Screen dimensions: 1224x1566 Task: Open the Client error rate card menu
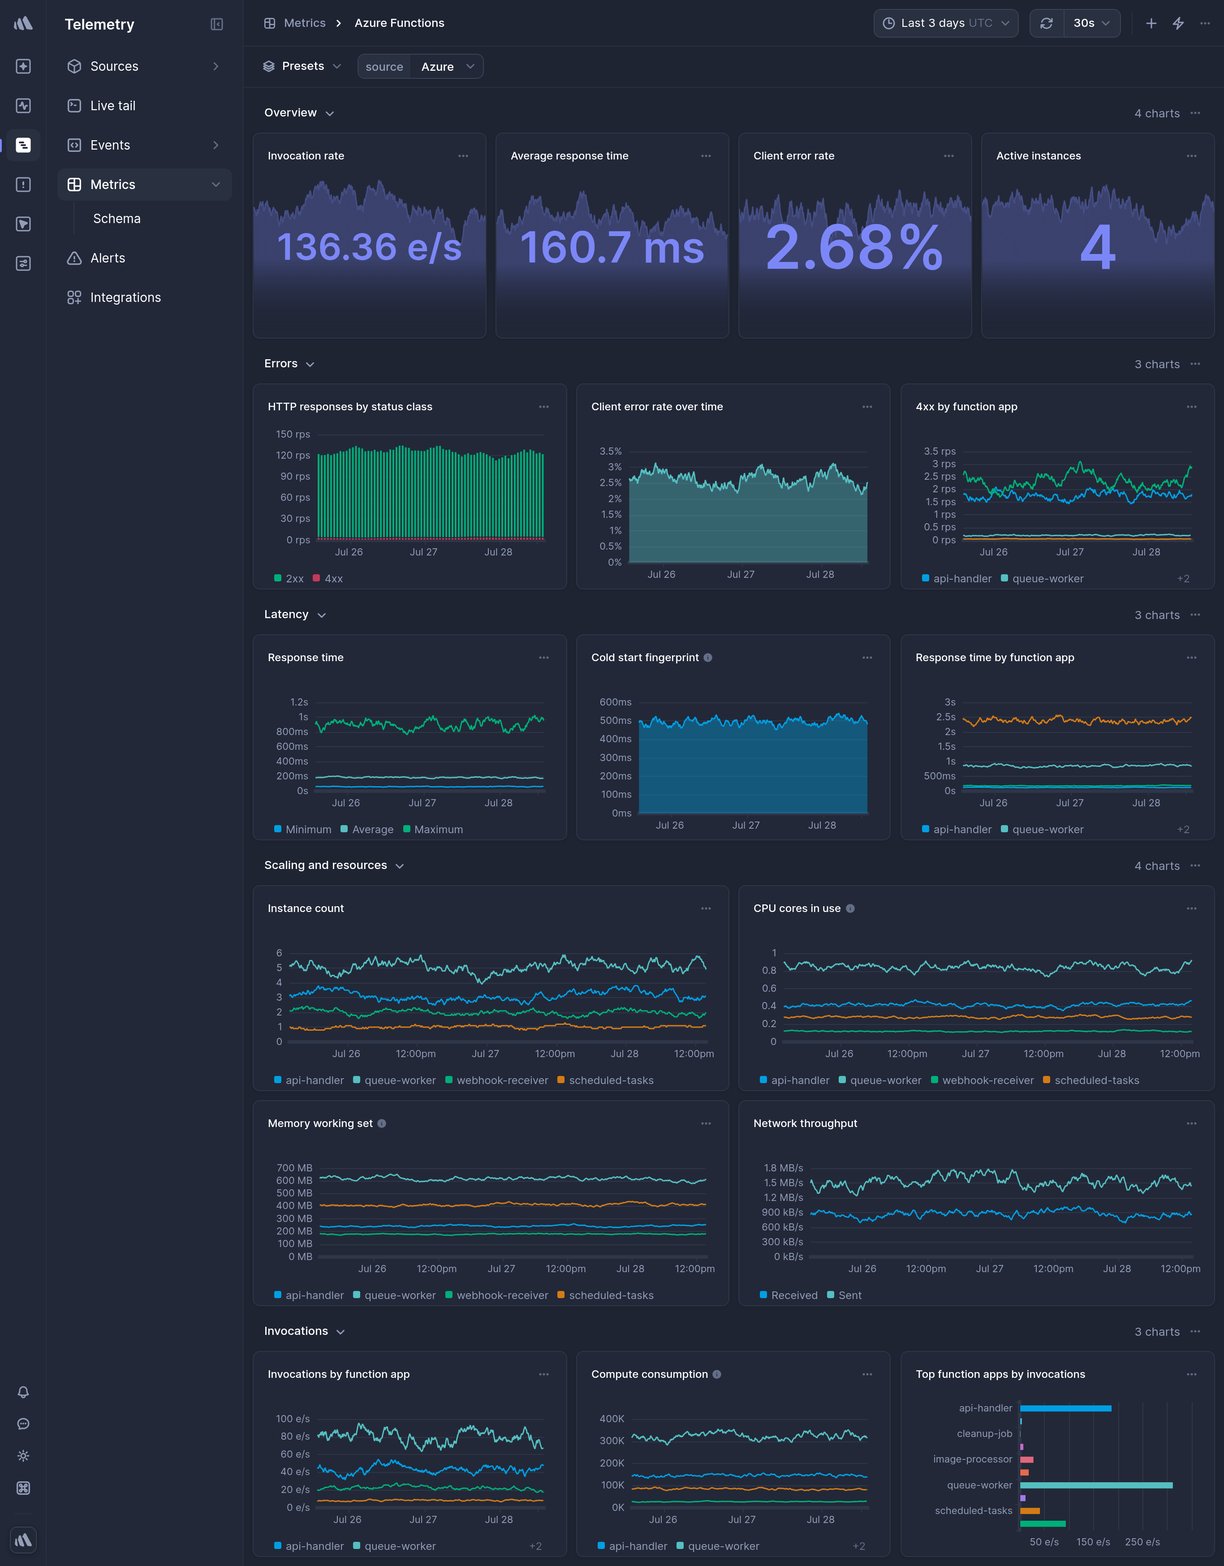949,156
